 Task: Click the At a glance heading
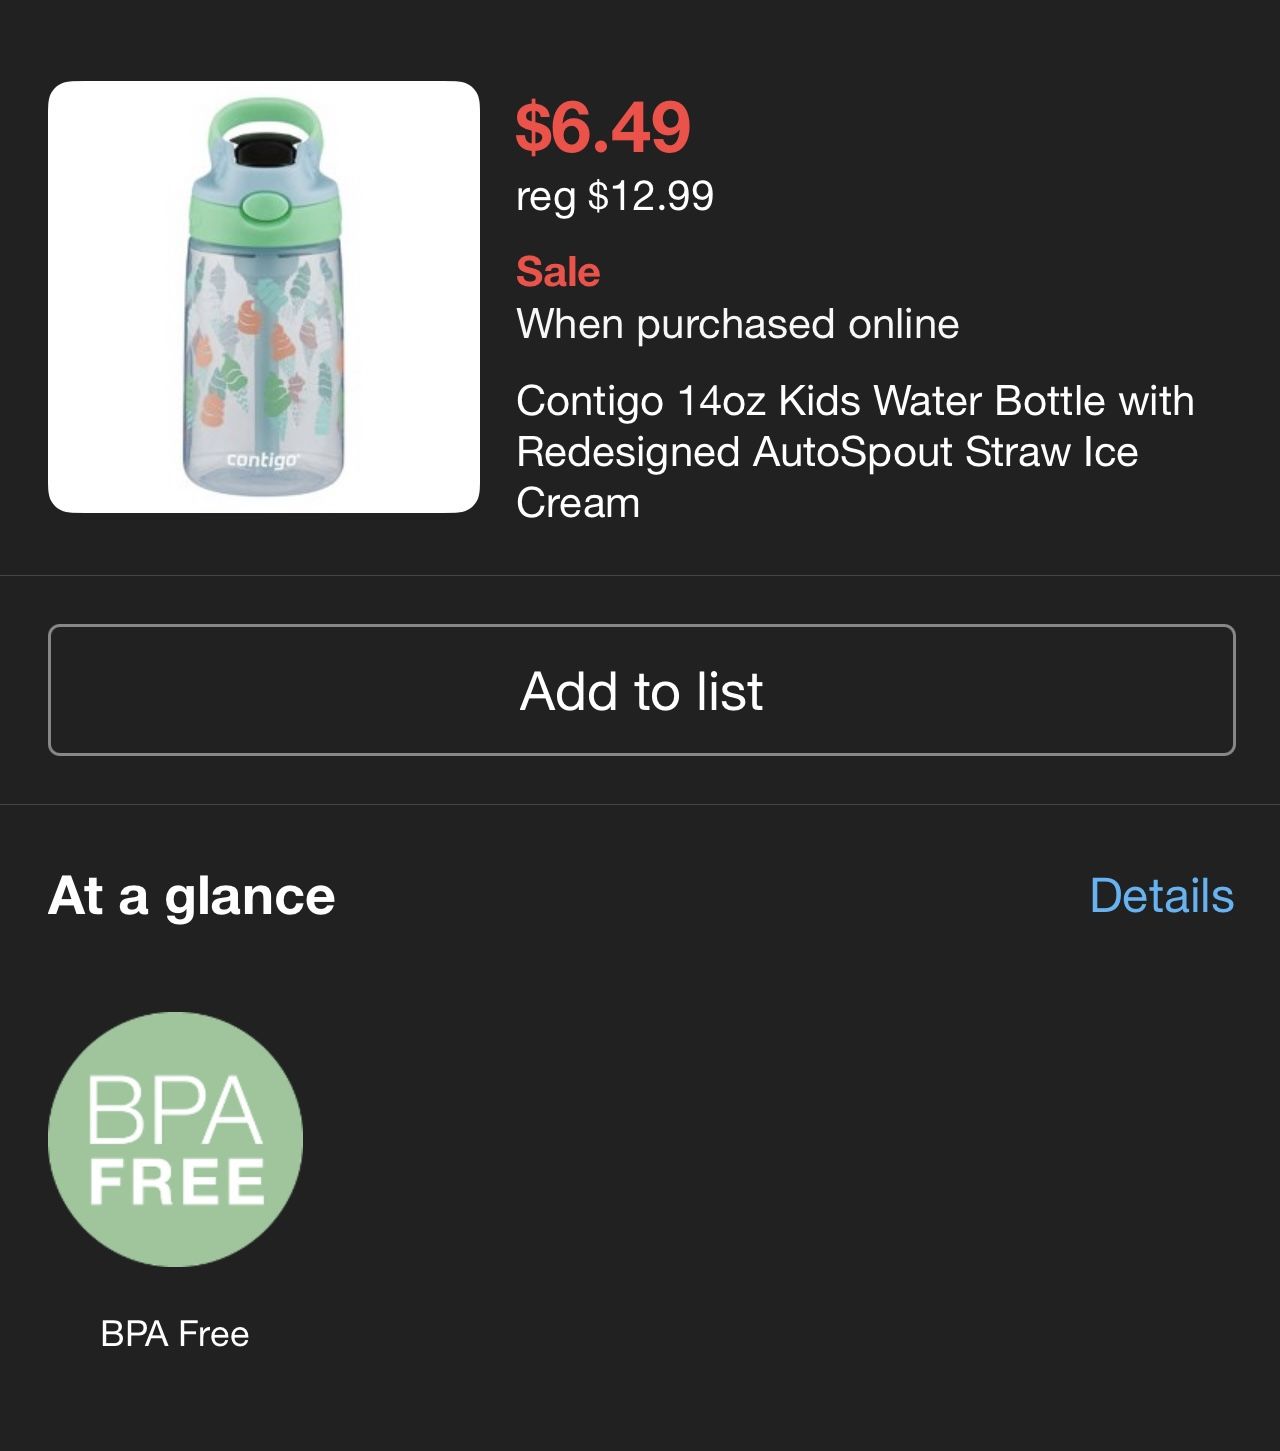[191, 895]
